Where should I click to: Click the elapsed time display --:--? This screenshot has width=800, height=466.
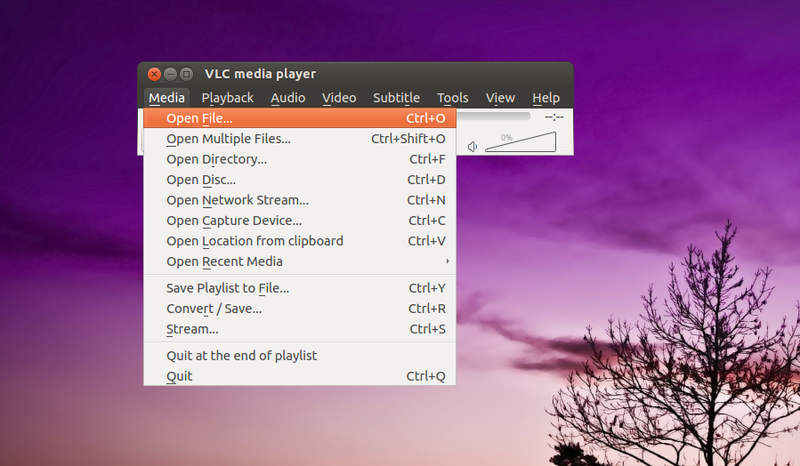click(554, 117)
